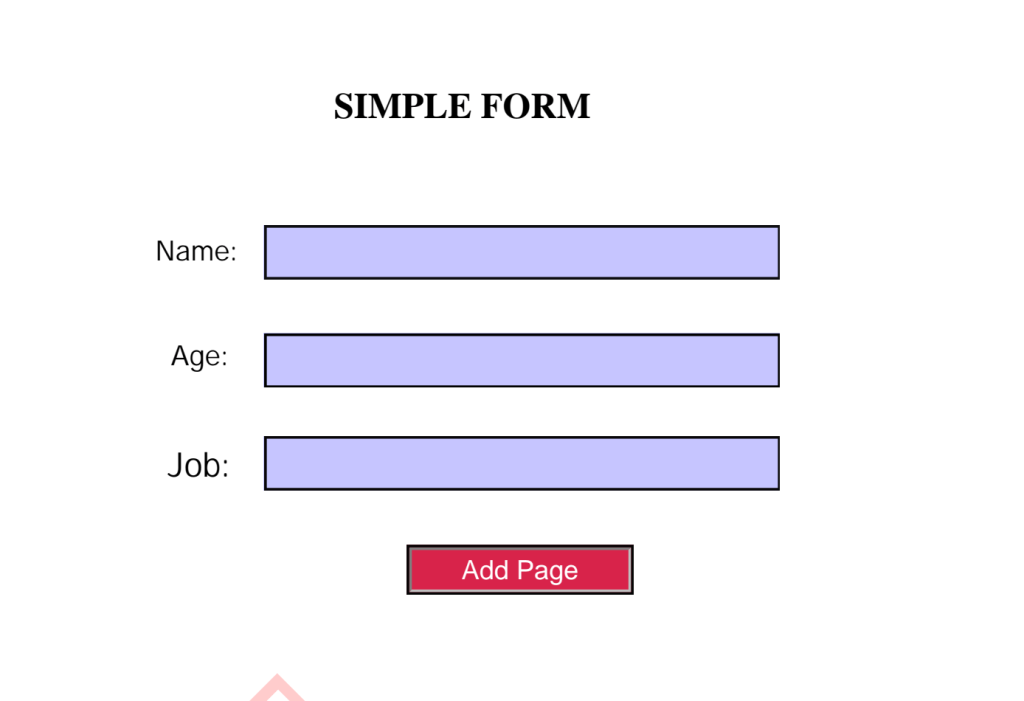Click the word Add on red button
Screen dimensions: 1024x701
485,570
